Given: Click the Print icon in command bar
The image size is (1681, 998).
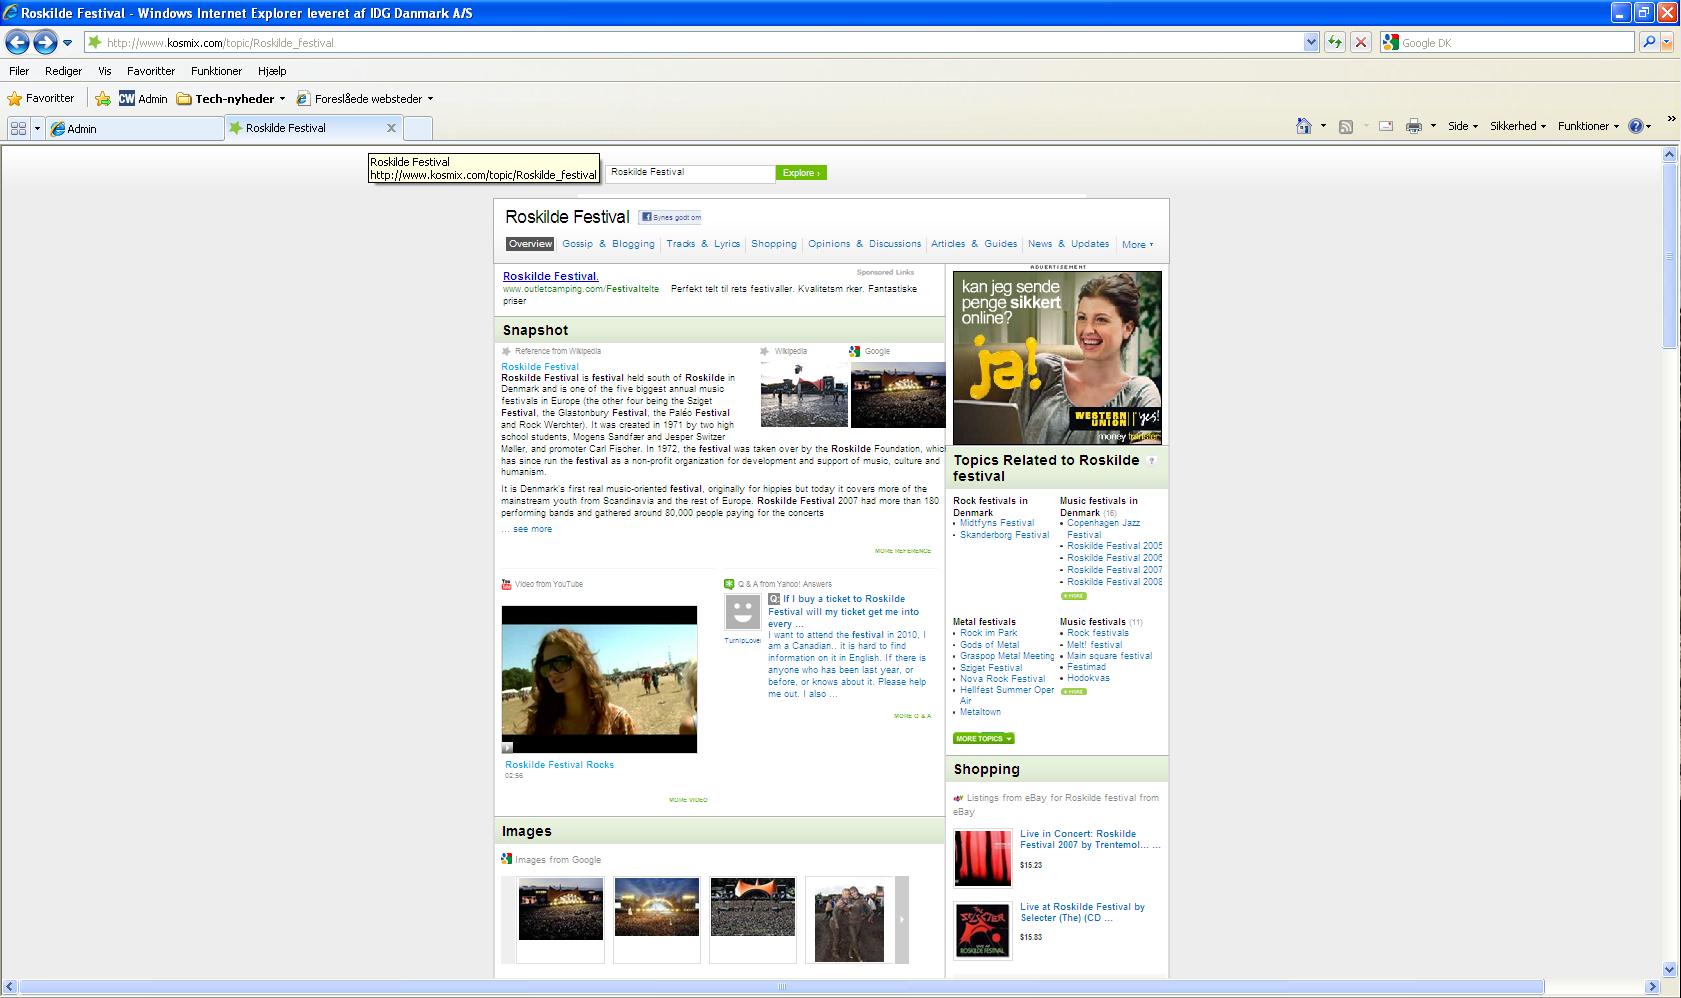Looking at the screenshot, I should tap(1413, 126).
